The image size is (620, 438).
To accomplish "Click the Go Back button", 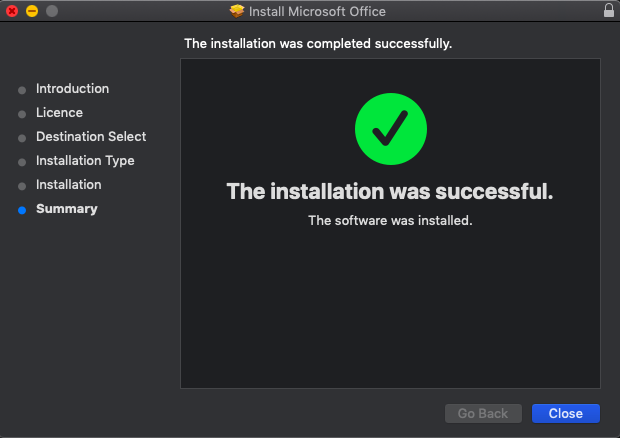I will pyautogui.click(x=483, y=413).
